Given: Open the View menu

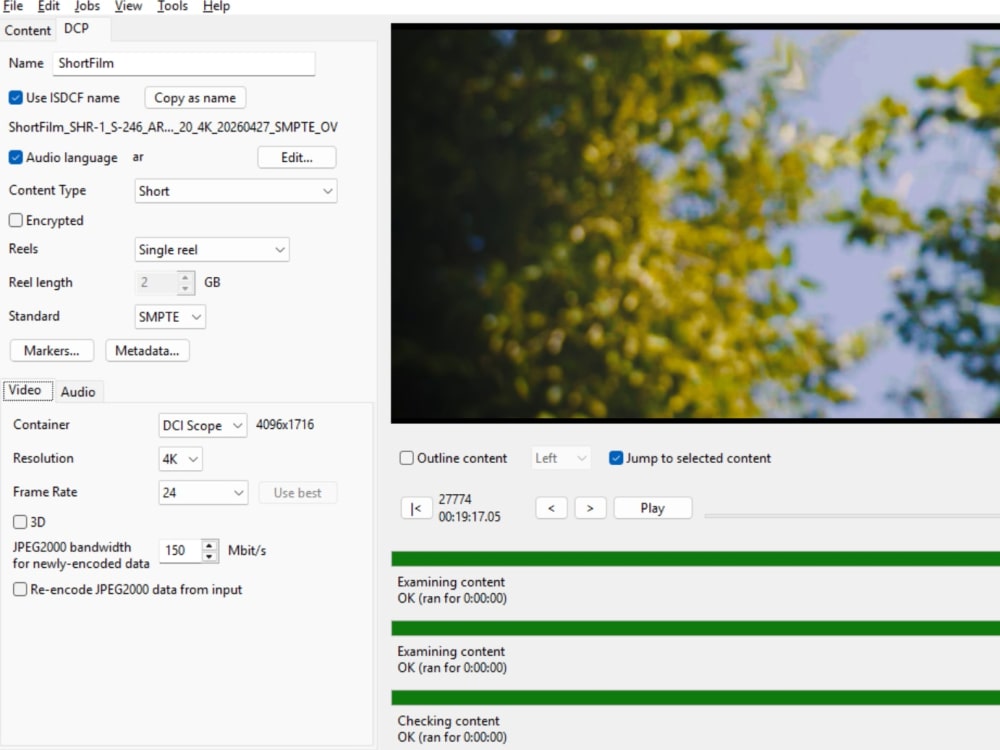Looking at the screenshot, I should [x=128, y=6].
